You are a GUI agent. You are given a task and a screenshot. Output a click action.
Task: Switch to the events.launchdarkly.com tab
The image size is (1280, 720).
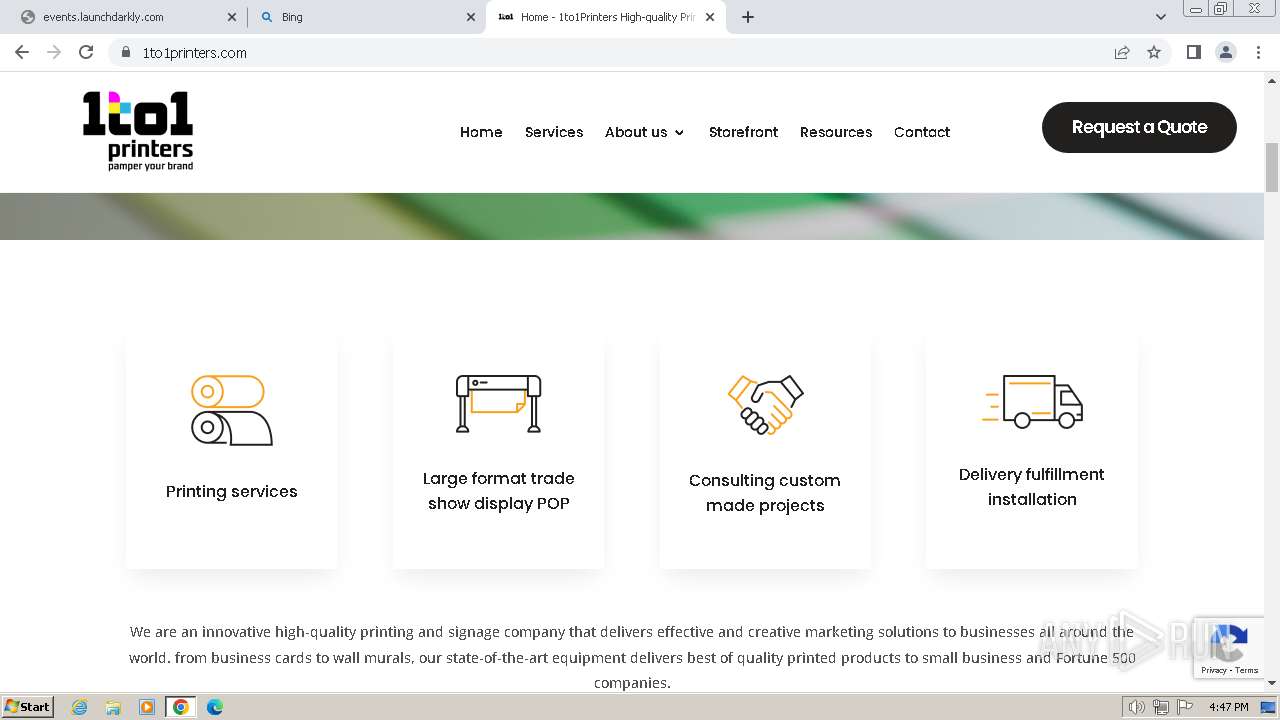pyautogui.click(x=128, y=17)
